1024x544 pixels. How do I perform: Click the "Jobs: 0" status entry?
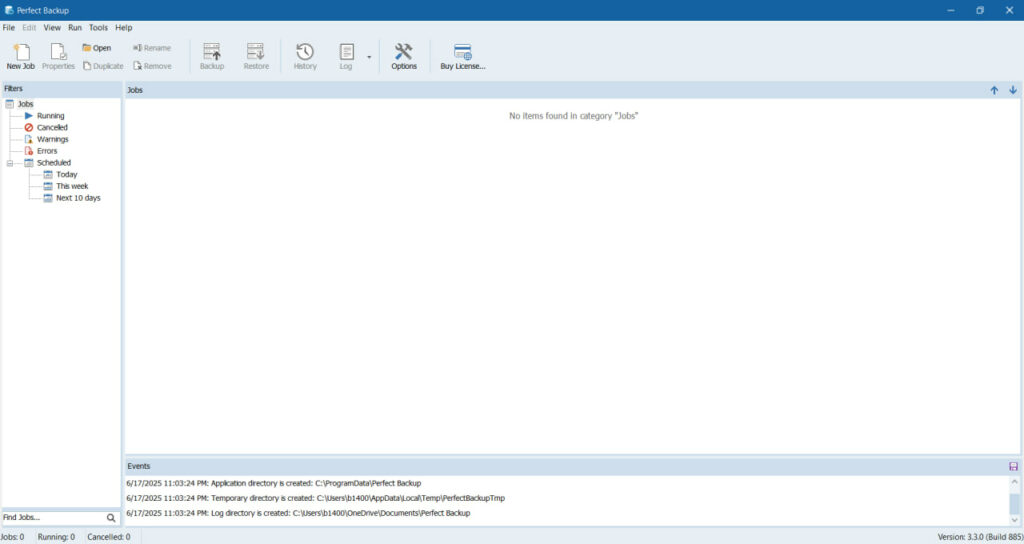tap(12, 537)
